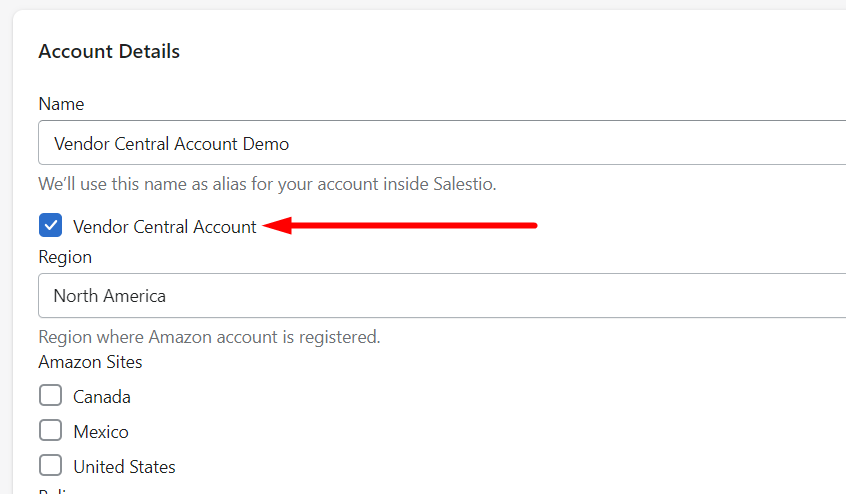Click the "Region" field label
The width and height of the screenshot is (846, 494).
tap(65, 257)
